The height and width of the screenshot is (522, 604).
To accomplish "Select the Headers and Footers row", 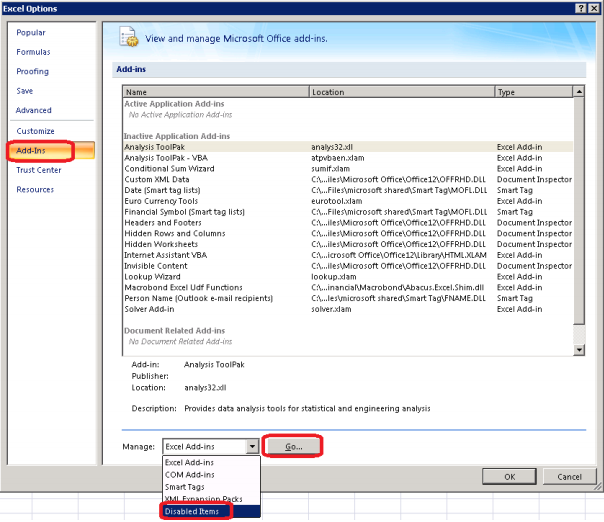I will click(x=348, y=223).
